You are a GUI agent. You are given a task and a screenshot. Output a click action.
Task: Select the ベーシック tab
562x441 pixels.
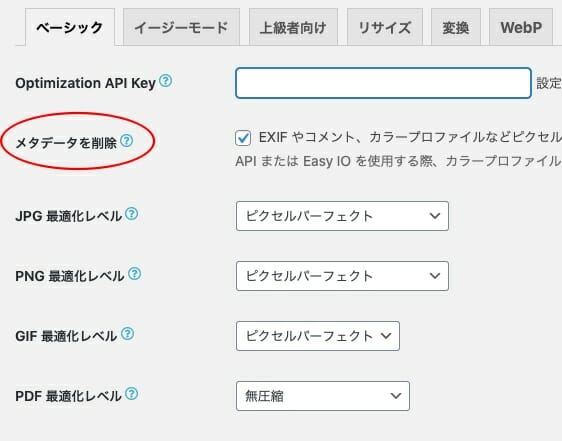tap(70, 27)
